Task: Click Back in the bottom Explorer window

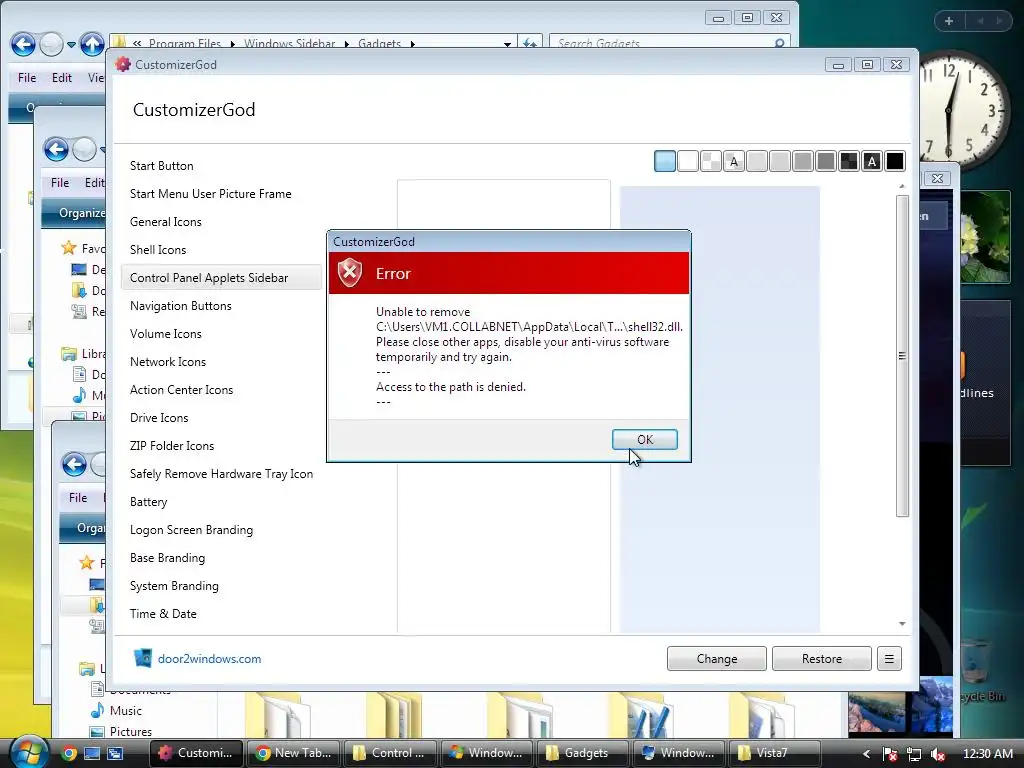Action: coord(74,464)
